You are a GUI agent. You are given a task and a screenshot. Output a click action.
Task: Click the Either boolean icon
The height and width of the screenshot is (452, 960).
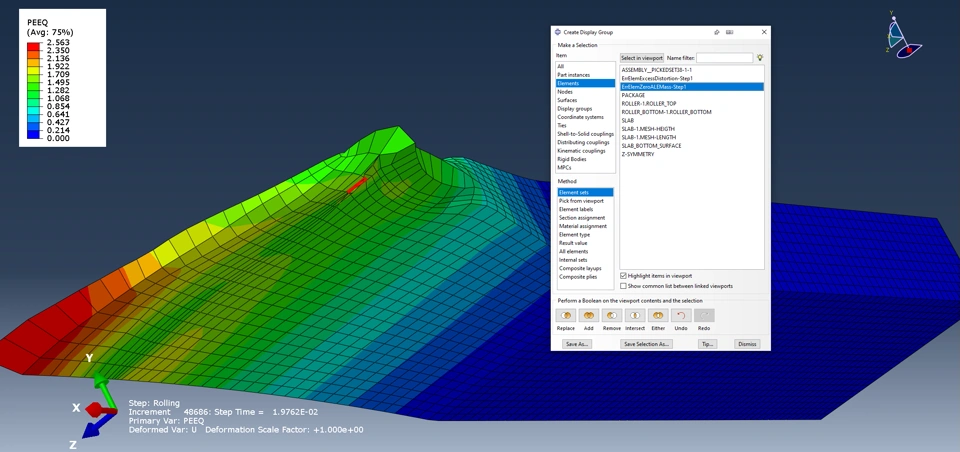pos(658,315)
